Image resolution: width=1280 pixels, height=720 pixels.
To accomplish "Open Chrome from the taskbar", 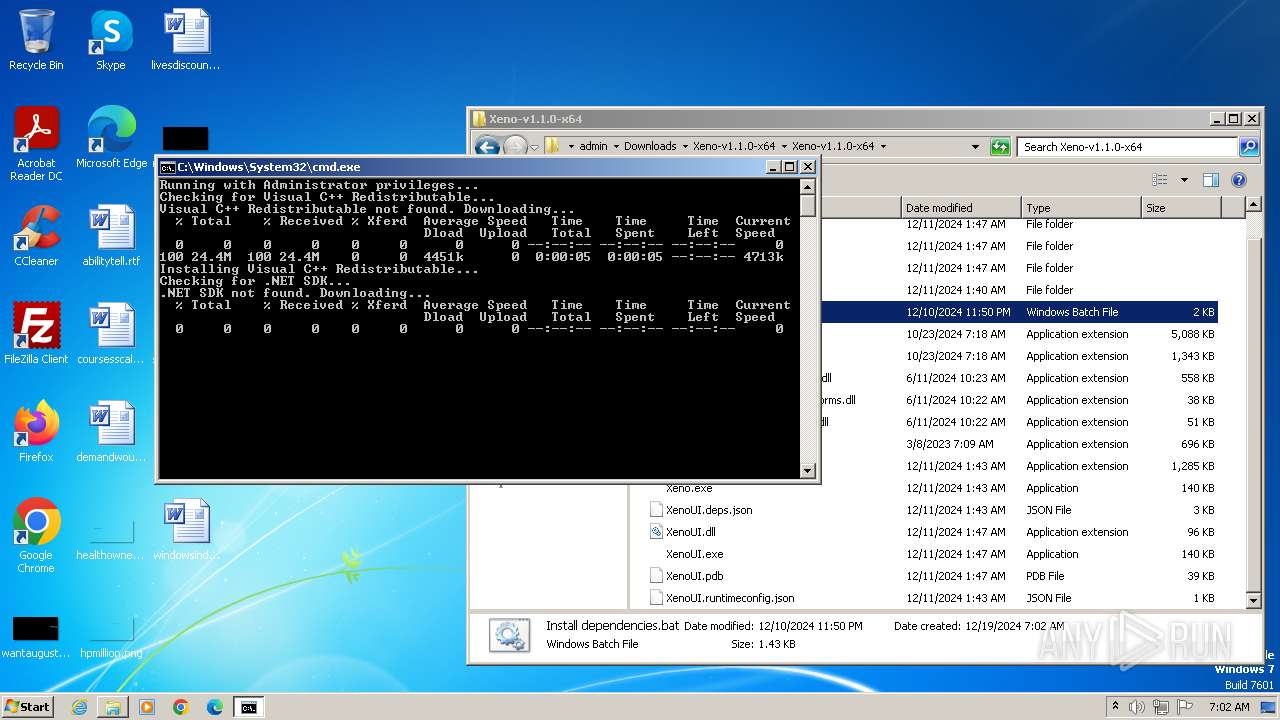I will point(181,707).
